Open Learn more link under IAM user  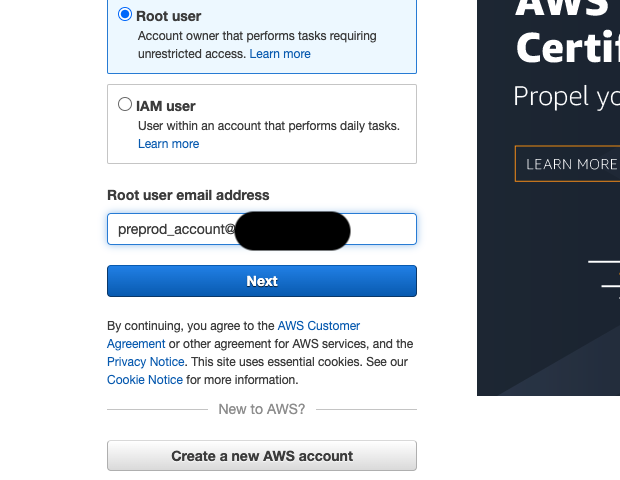pos(168,144)
